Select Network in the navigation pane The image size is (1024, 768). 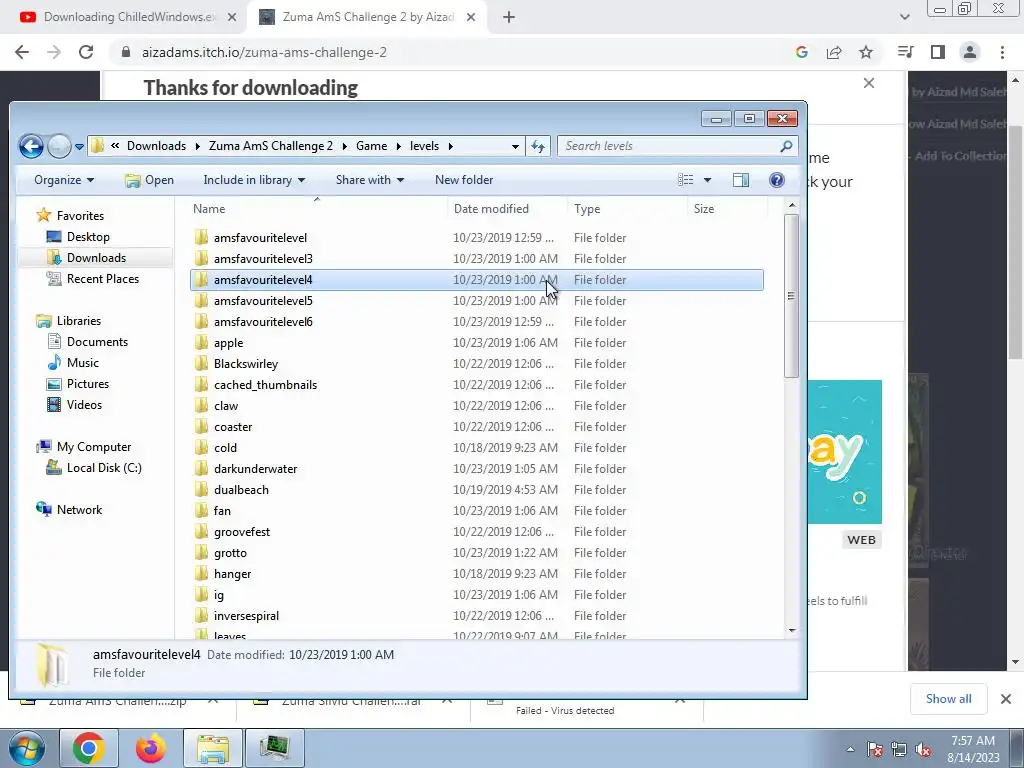(79, 510)
